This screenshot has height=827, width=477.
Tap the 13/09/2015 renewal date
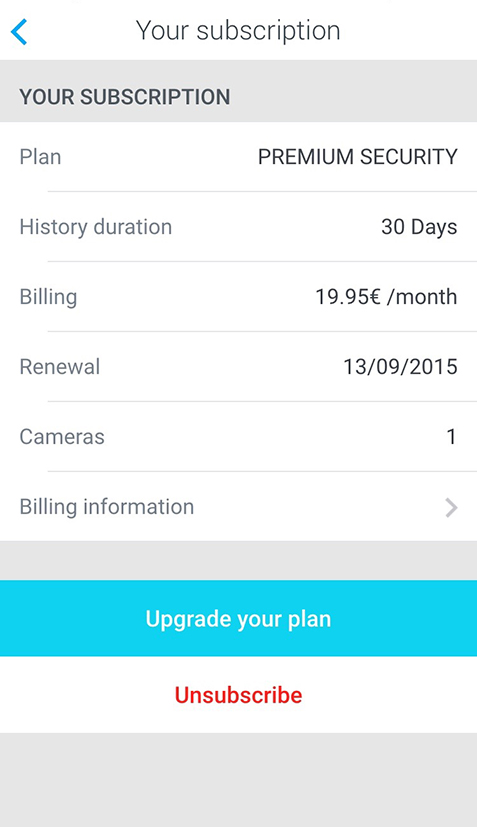(x=400, y=367)
